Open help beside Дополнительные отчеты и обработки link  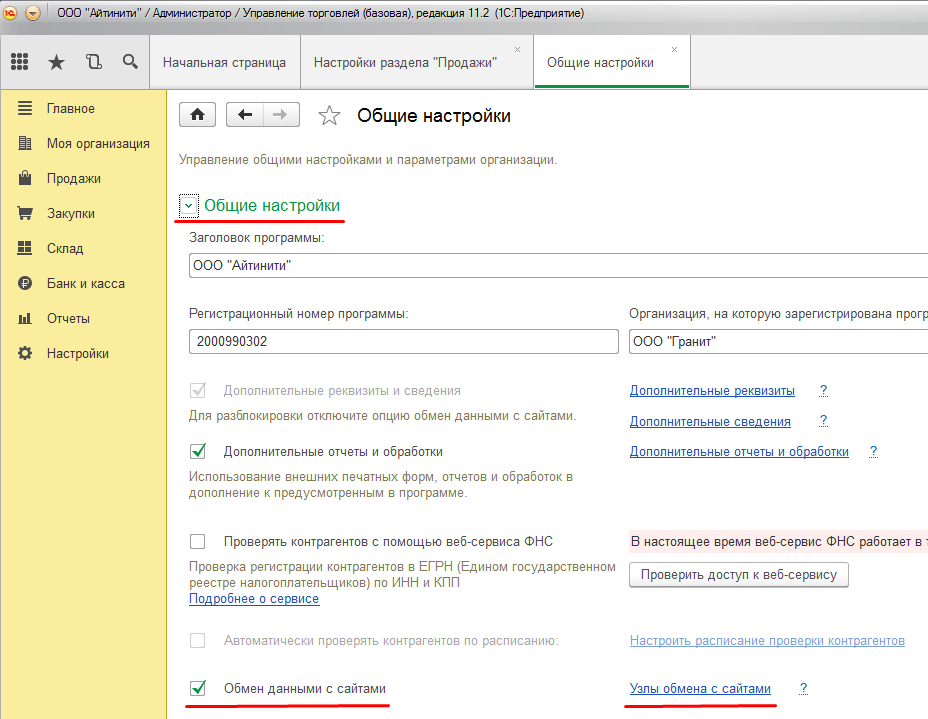click(x=873, y=452)
